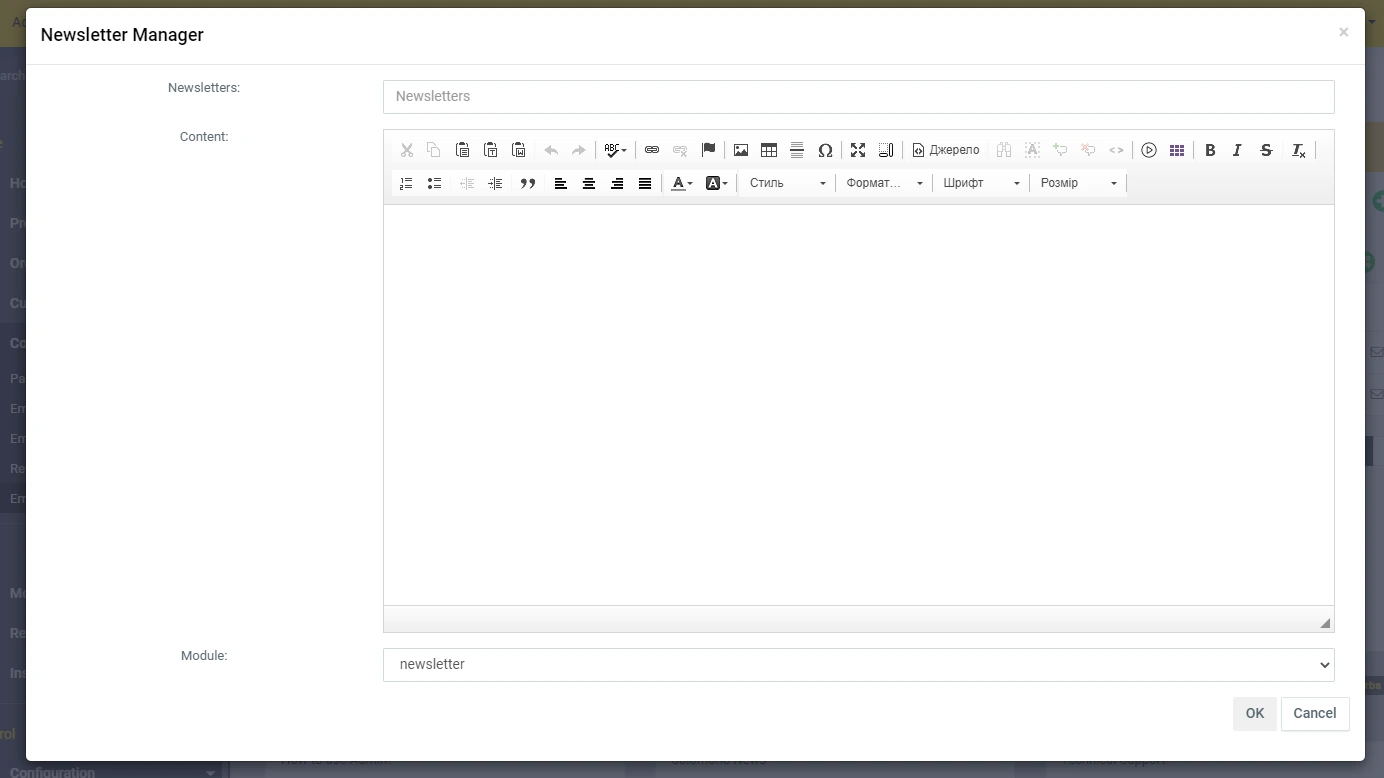Expand the Module select box
The height and width of the screenshot is (778, 1384).
[x=858, y=665]
